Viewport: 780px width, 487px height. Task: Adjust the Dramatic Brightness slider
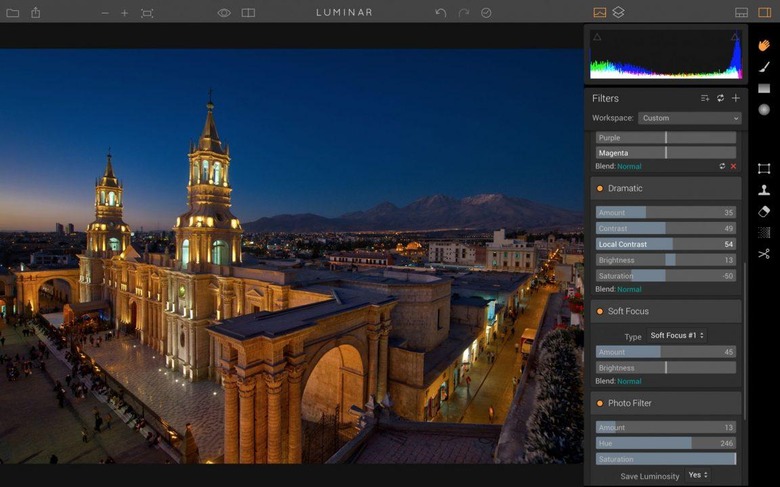pos(666,260)
